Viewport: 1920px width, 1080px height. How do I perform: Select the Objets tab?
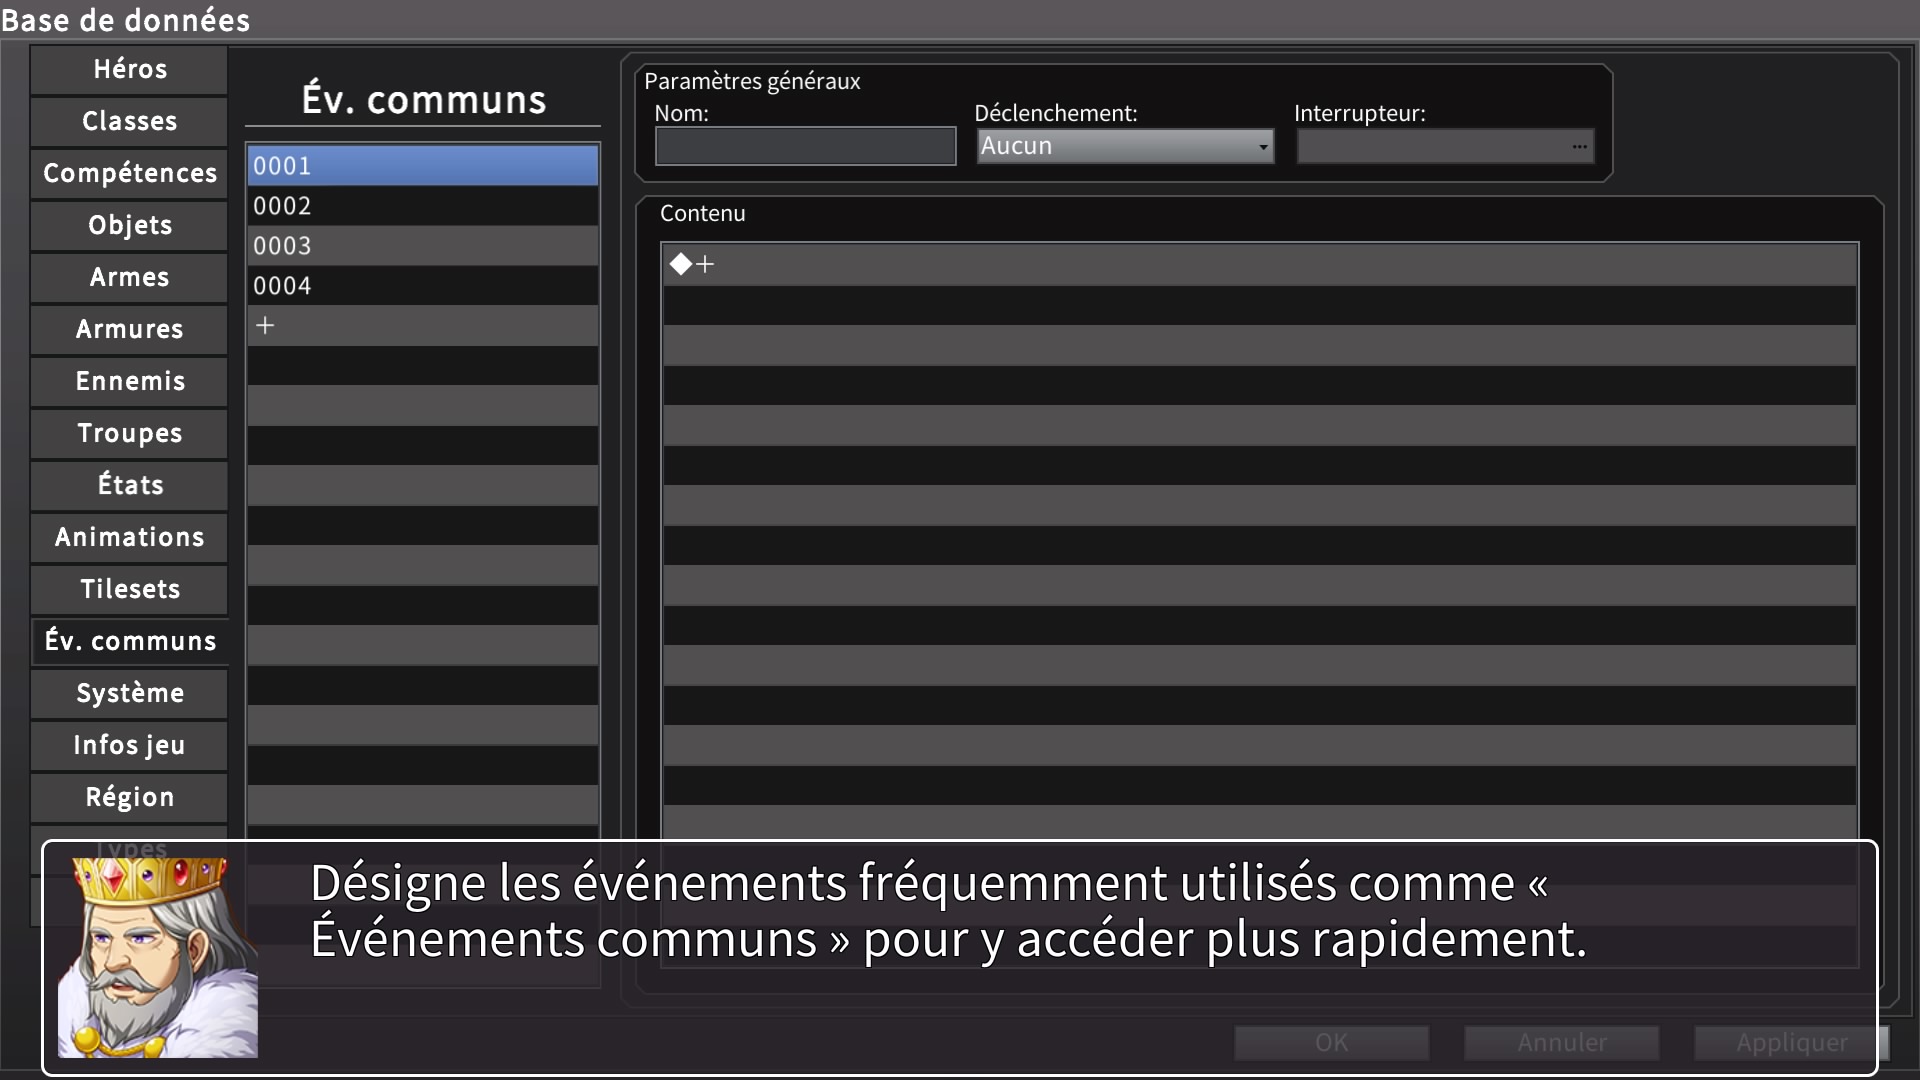[x=129, y=225]
